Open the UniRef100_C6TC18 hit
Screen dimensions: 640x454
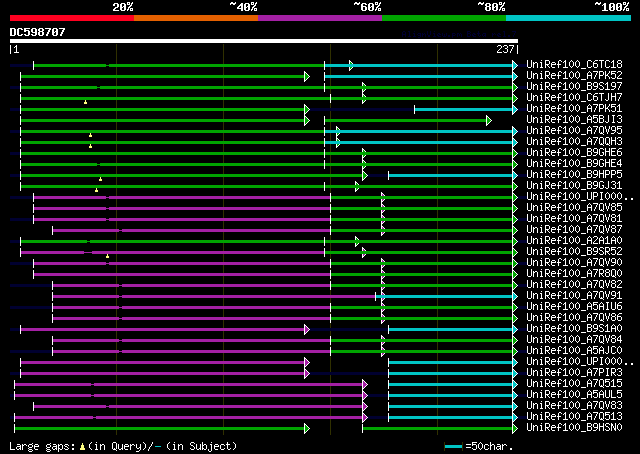point(574,65)
